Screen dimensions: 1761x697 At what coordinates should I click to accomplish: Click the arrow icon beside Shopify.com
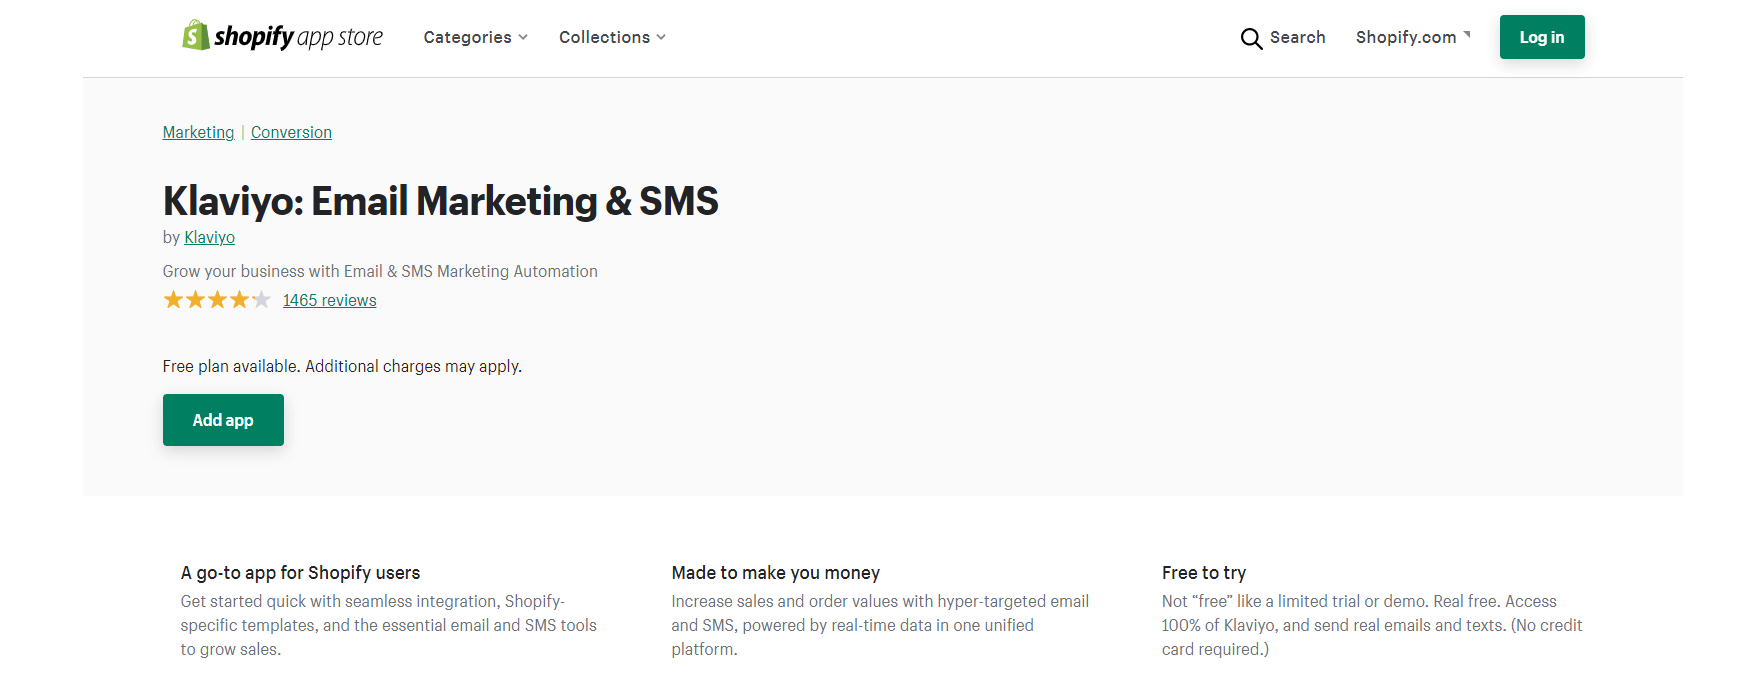tap(1467, 35)
